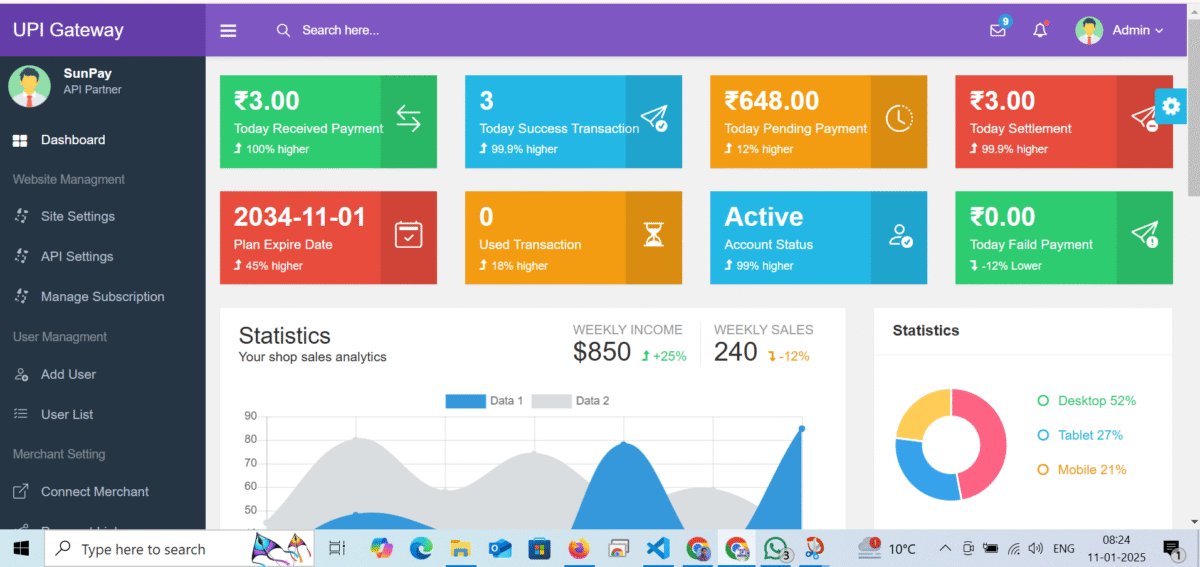The image size is (1200, 567).
Task: Click the paper plane icon on Today Settlement card
Action: point(1144,119)
